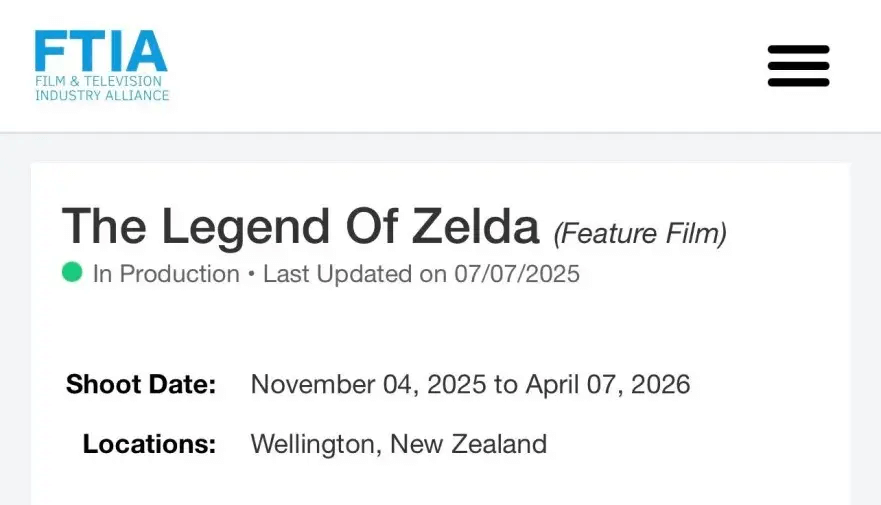Open the hamburger navigation menu

pyautogui.click(x=798, y=66)
